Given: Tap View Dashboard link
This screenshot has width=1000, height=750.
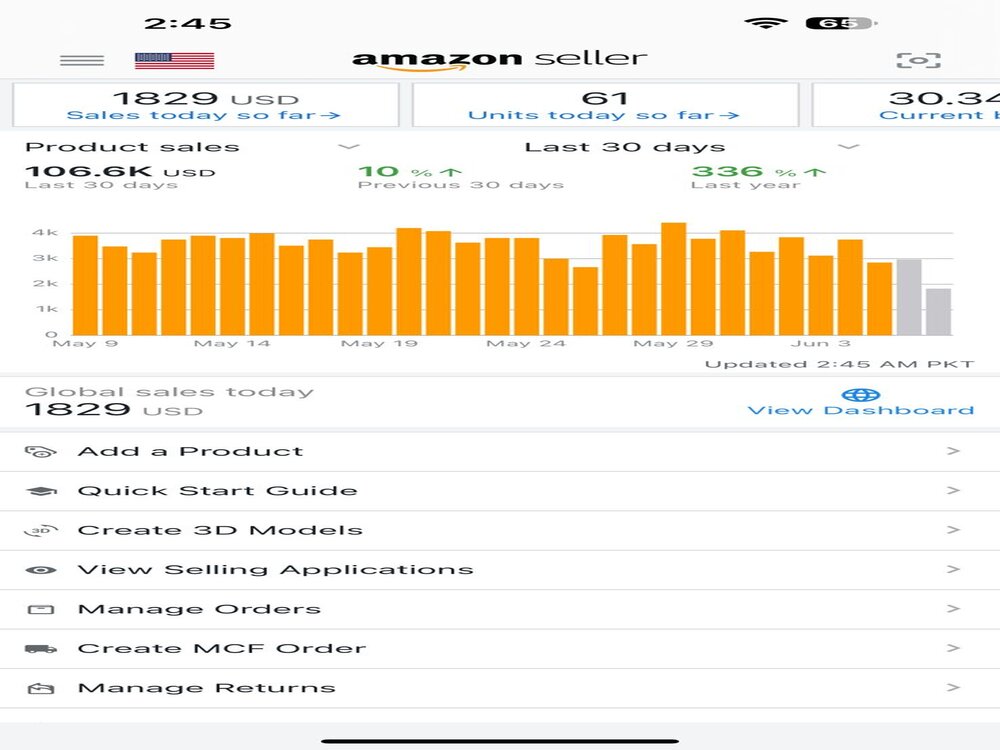Looking at the screenshot, I should pyautogui.click(x=860, y=410).
